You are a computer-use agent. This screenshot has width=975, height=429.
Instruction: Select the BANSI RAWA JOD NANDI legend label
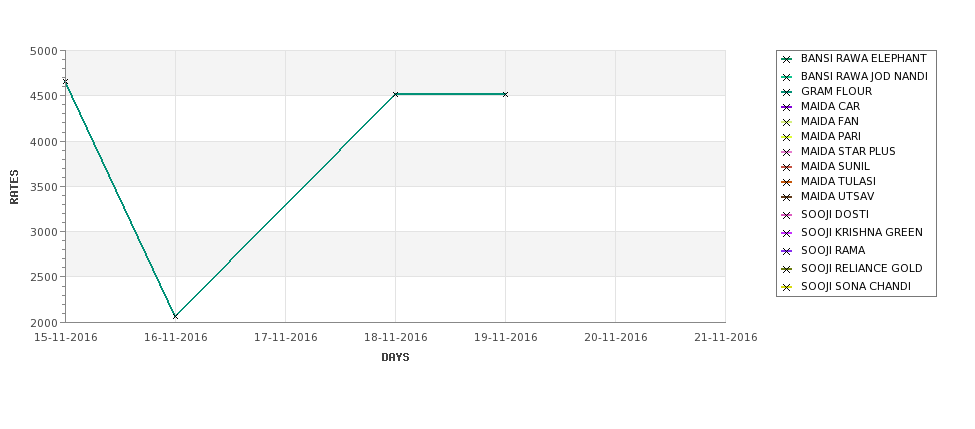pos(864,76)
